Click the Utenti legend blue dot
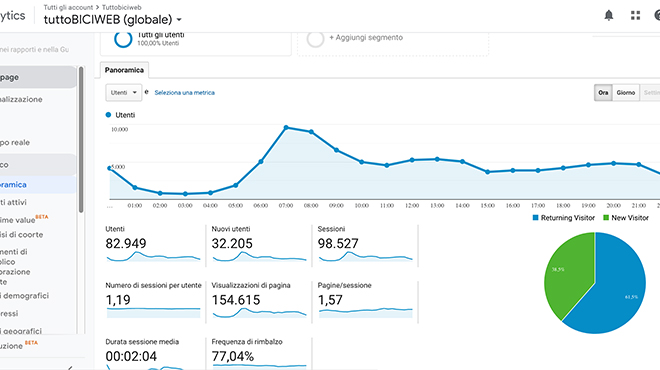Viewport: 660px width, 370px height. pyautogui.click(x=108, y=114)
